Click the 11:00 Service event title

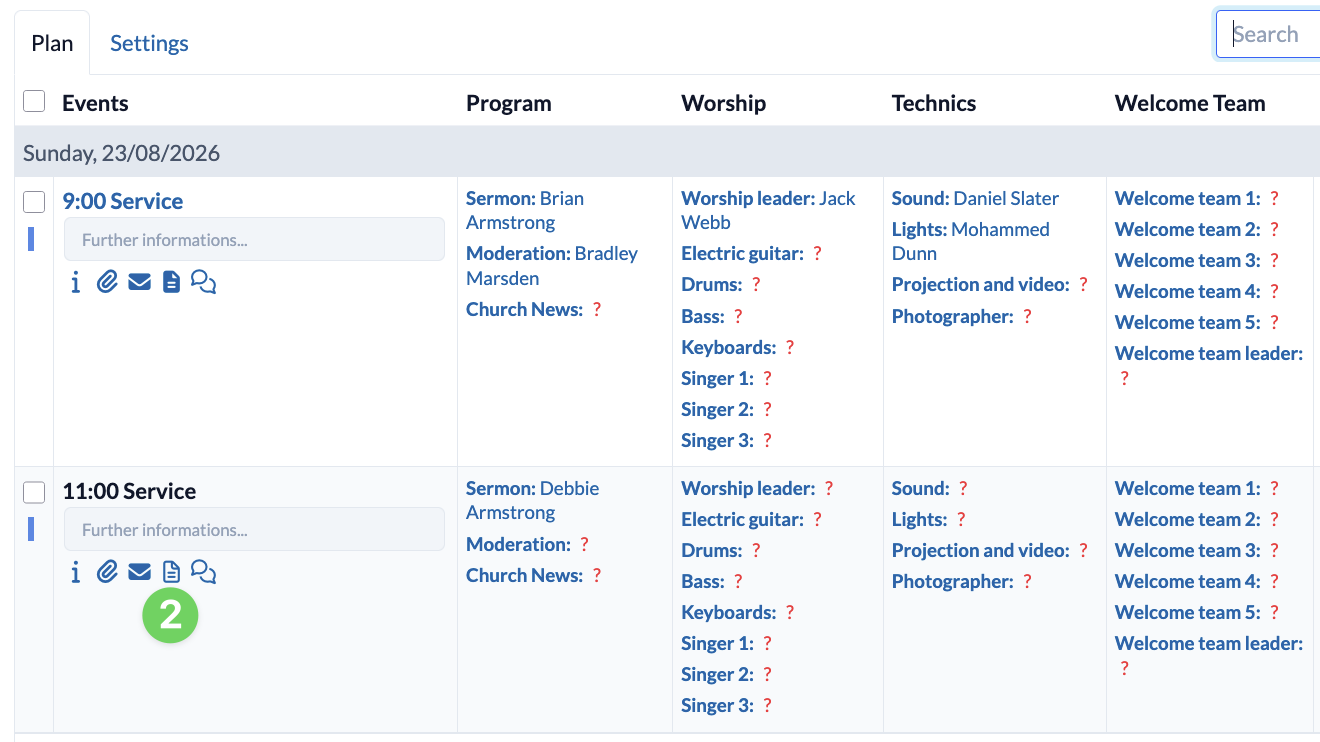point(129,491)
